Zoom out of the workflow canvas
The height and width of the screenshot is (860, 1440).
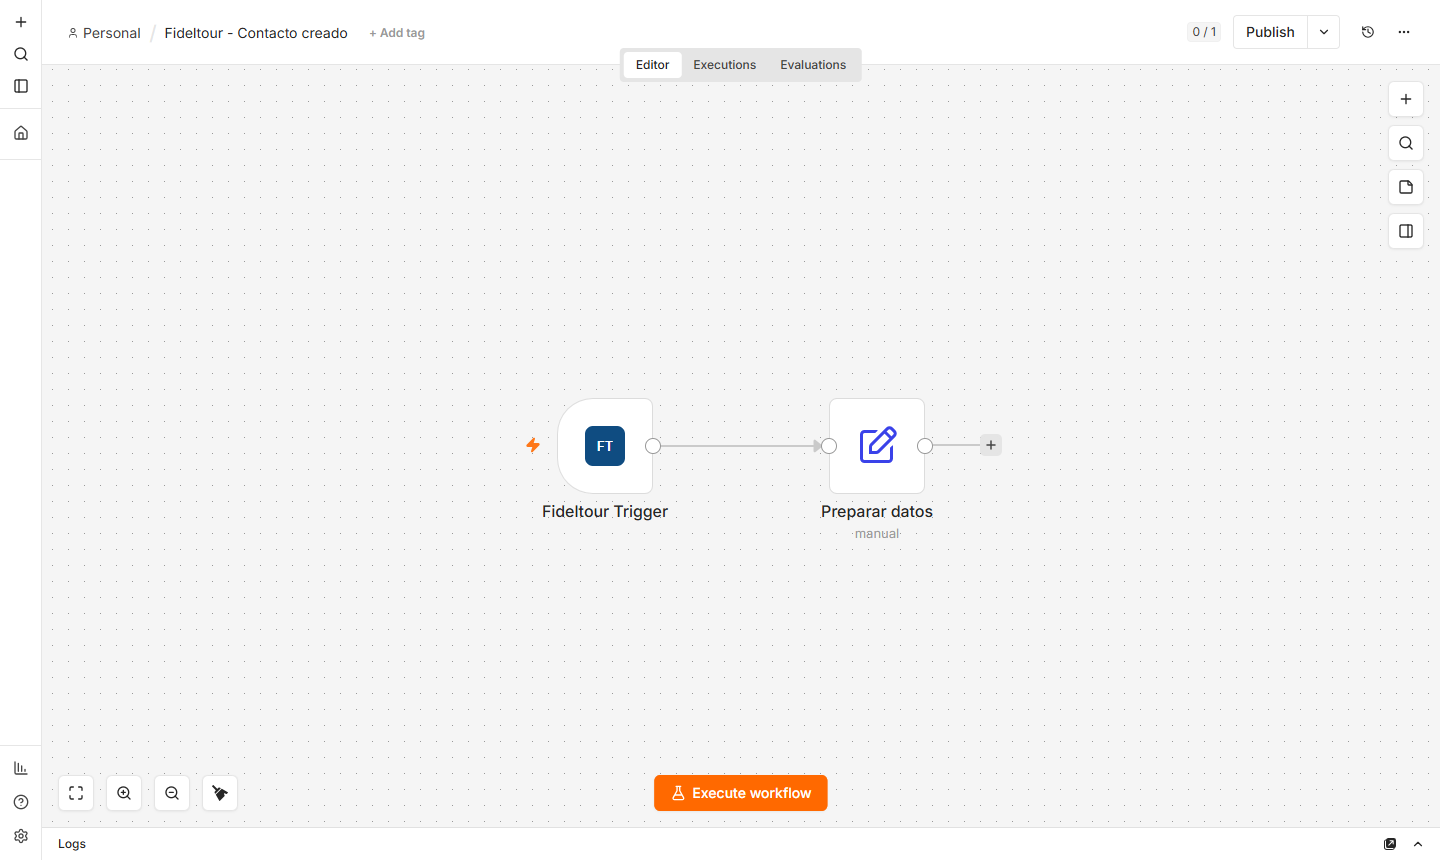172,793
